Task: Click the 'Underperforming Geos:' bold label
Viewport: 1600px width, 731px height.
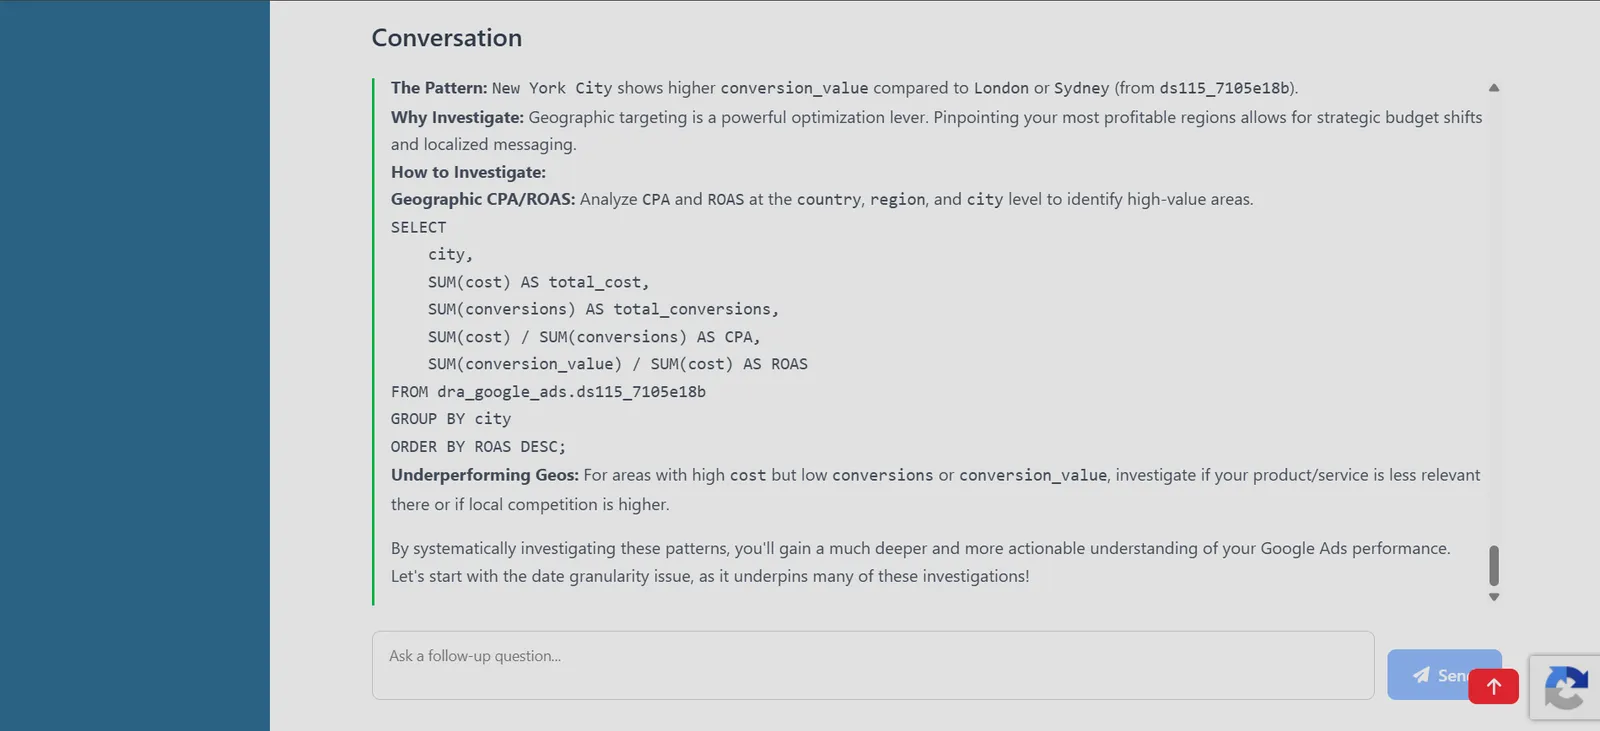Action: coord(485,475)
